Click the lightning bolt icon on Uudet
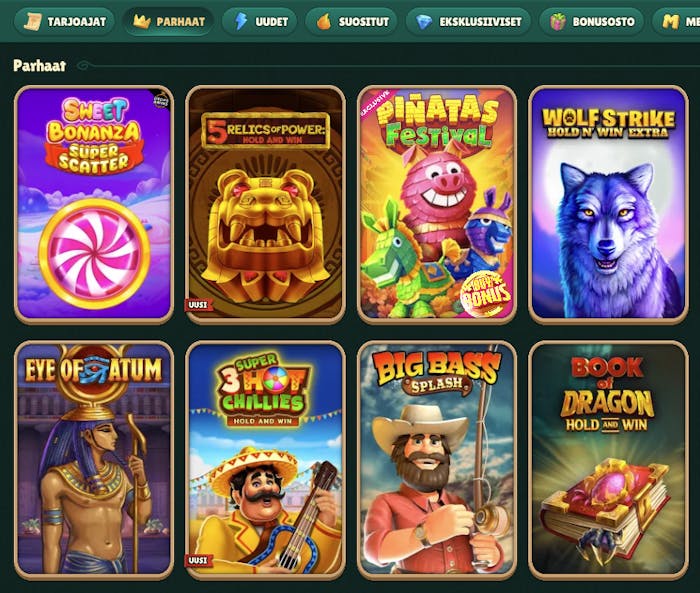 tap(241, 21)
